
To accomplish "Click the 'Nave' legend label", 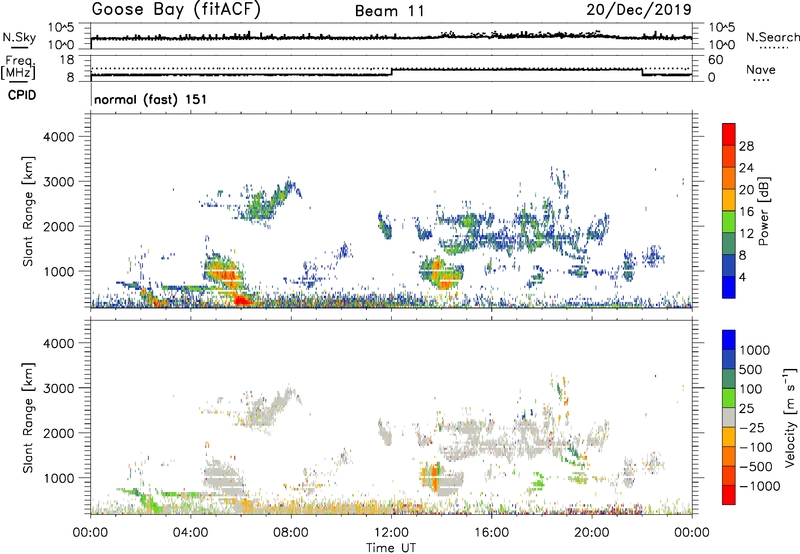I will [761, 70].
